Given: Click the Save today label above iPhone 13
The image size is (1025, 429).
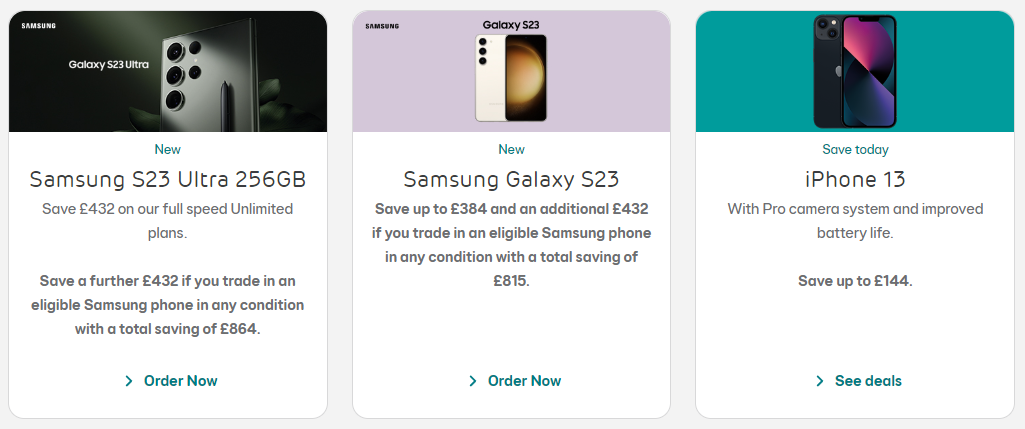Looking at the screenshot, I should point(855,150).
